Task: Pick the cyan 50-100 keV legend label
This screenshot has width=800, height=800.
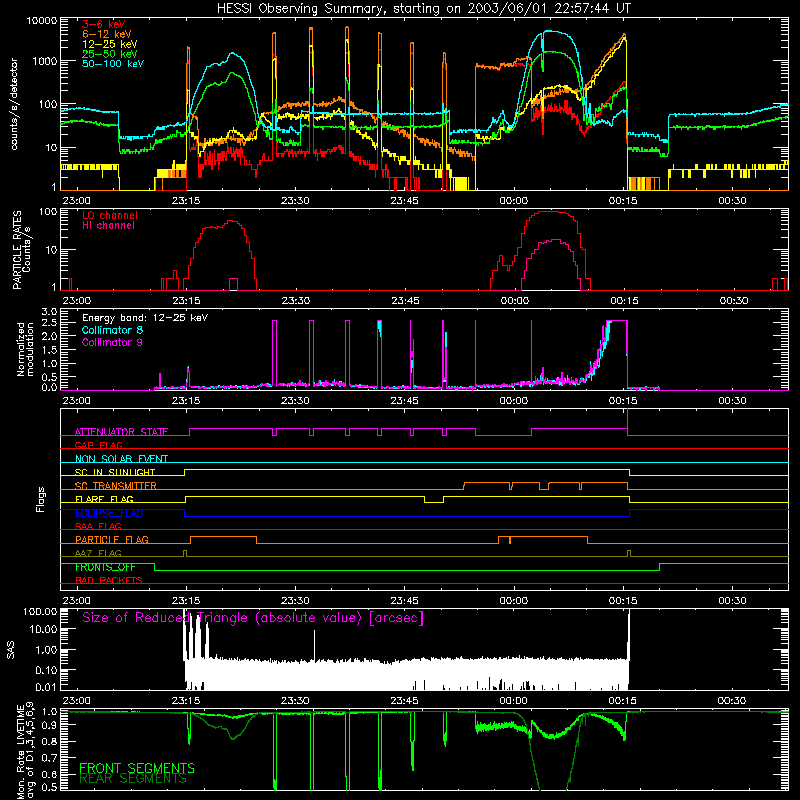Action: click(113, 64)
